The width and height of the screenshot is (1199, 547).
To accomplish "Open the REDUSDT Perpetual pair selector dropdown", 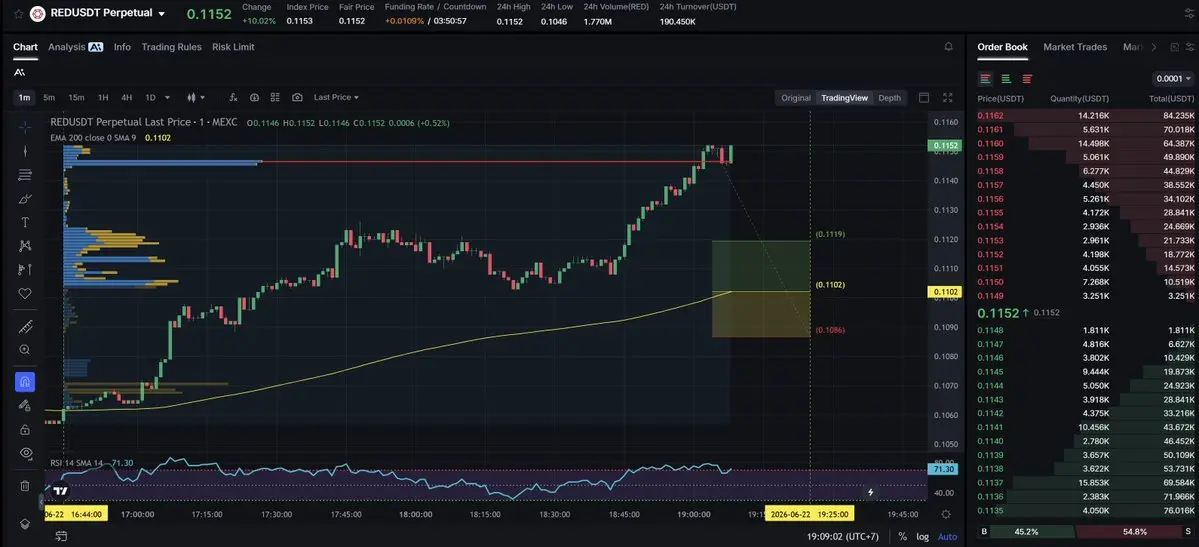I will [x=161, y=14].
